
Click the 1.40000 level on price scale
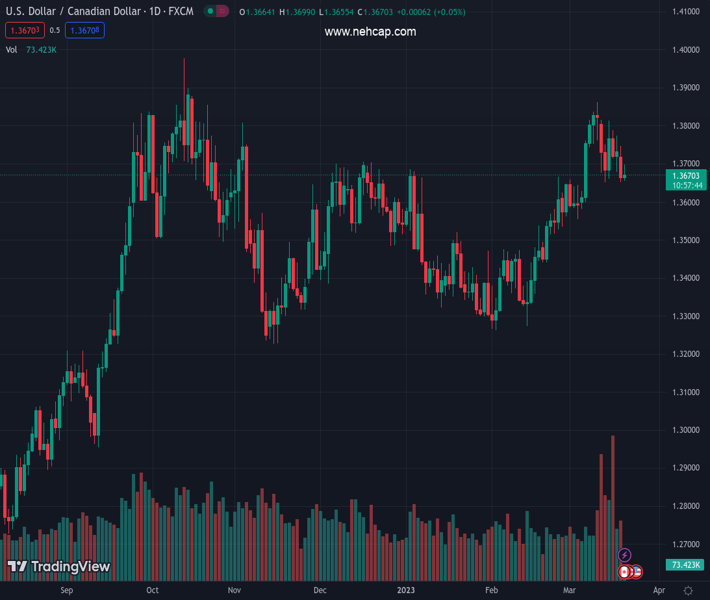click(685, 50)
